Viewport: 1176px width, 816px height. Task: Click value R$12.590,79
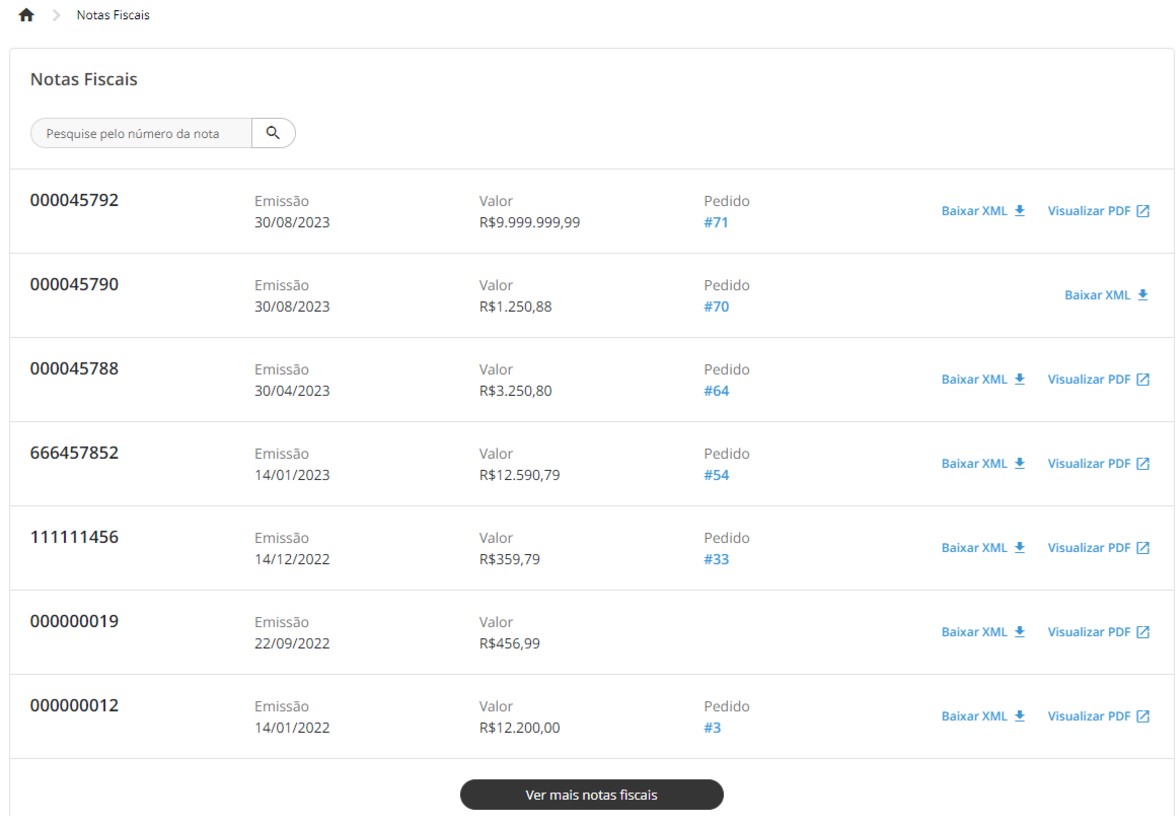[520, 475]
